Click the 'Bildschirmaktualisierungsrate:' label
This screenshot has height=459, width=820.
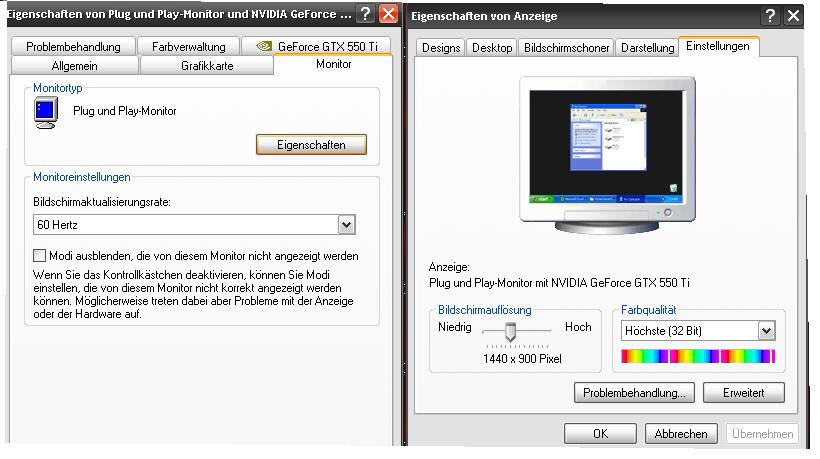pos(102,202)
